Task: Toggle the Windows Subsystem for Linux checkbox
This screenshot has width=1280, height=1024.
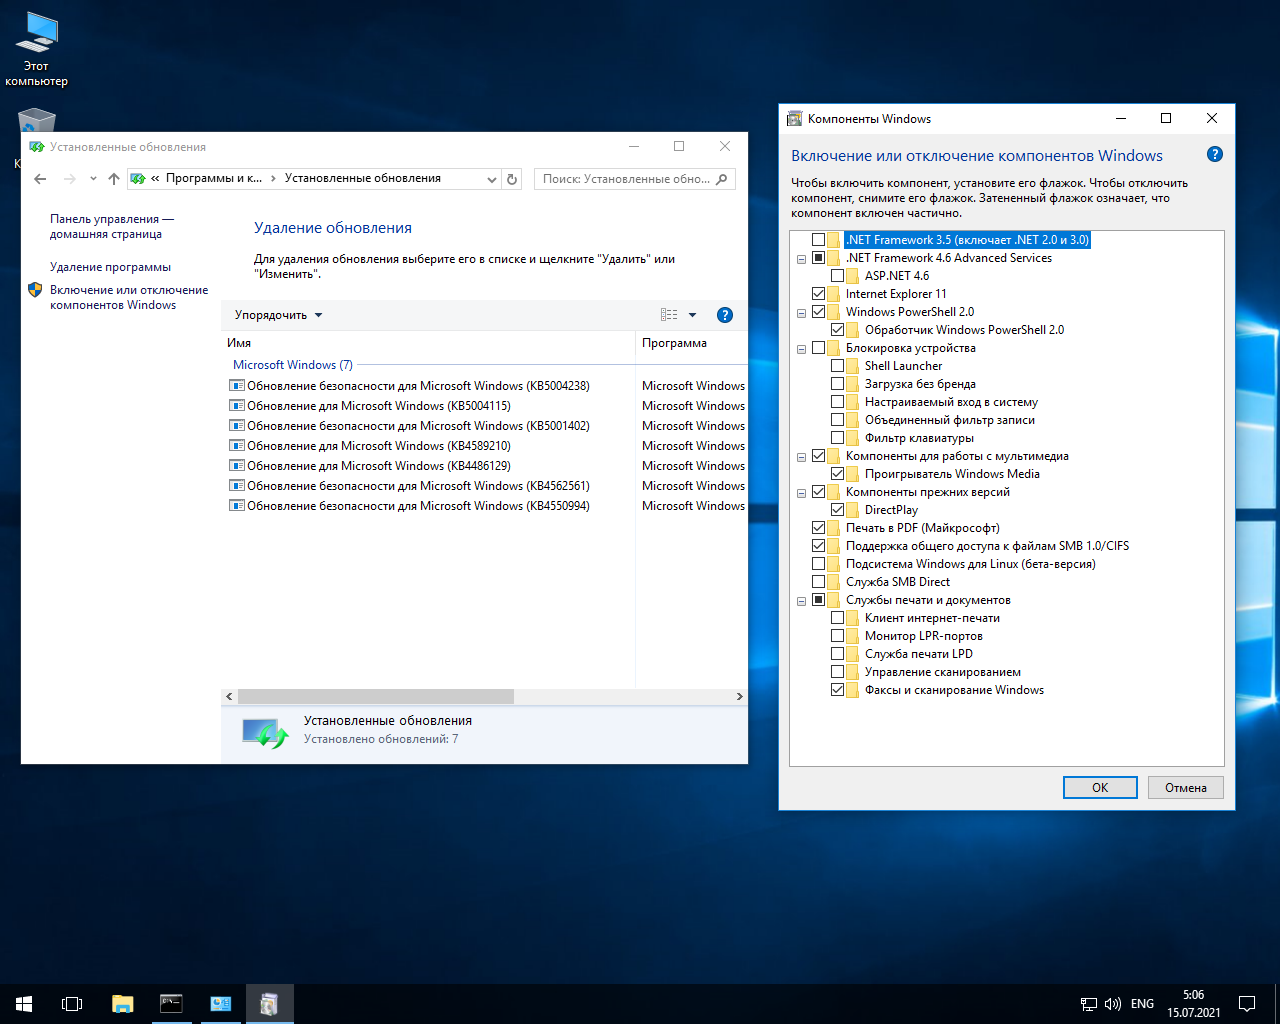Action: click(819, 564)
